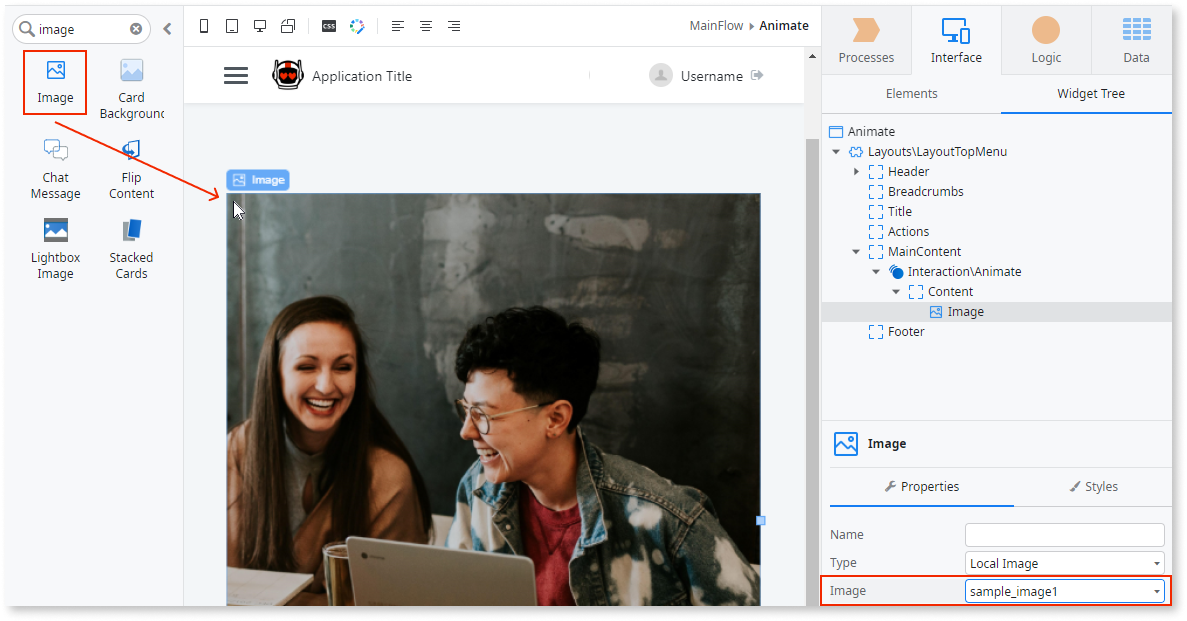Clear the image search field
1187x621 pixels.
pyautogui.click(x=136, y=29)
